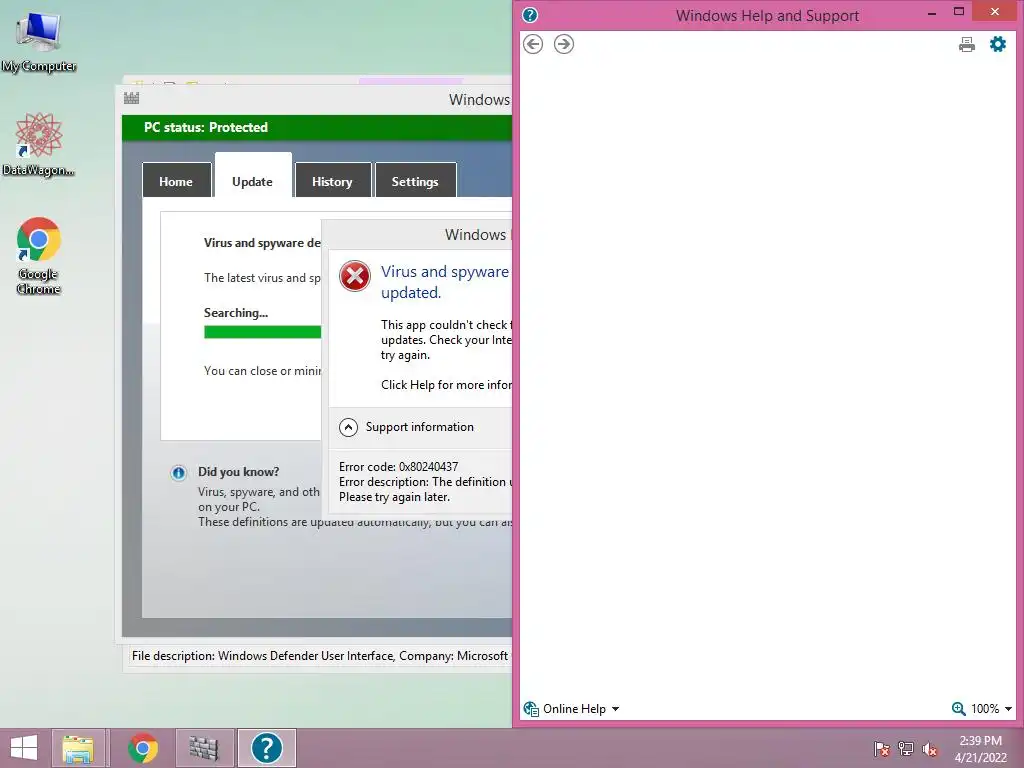Open My Computer desktop icon
Image resolution: width=1024 pixels, height=768 pixels.
pyautogui.click(x=39, y=42)
